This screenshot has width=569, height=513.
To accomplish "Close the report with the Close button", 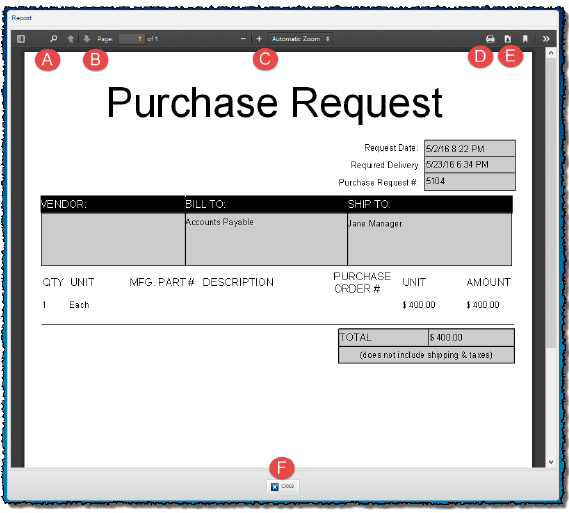I will (283, 486).
